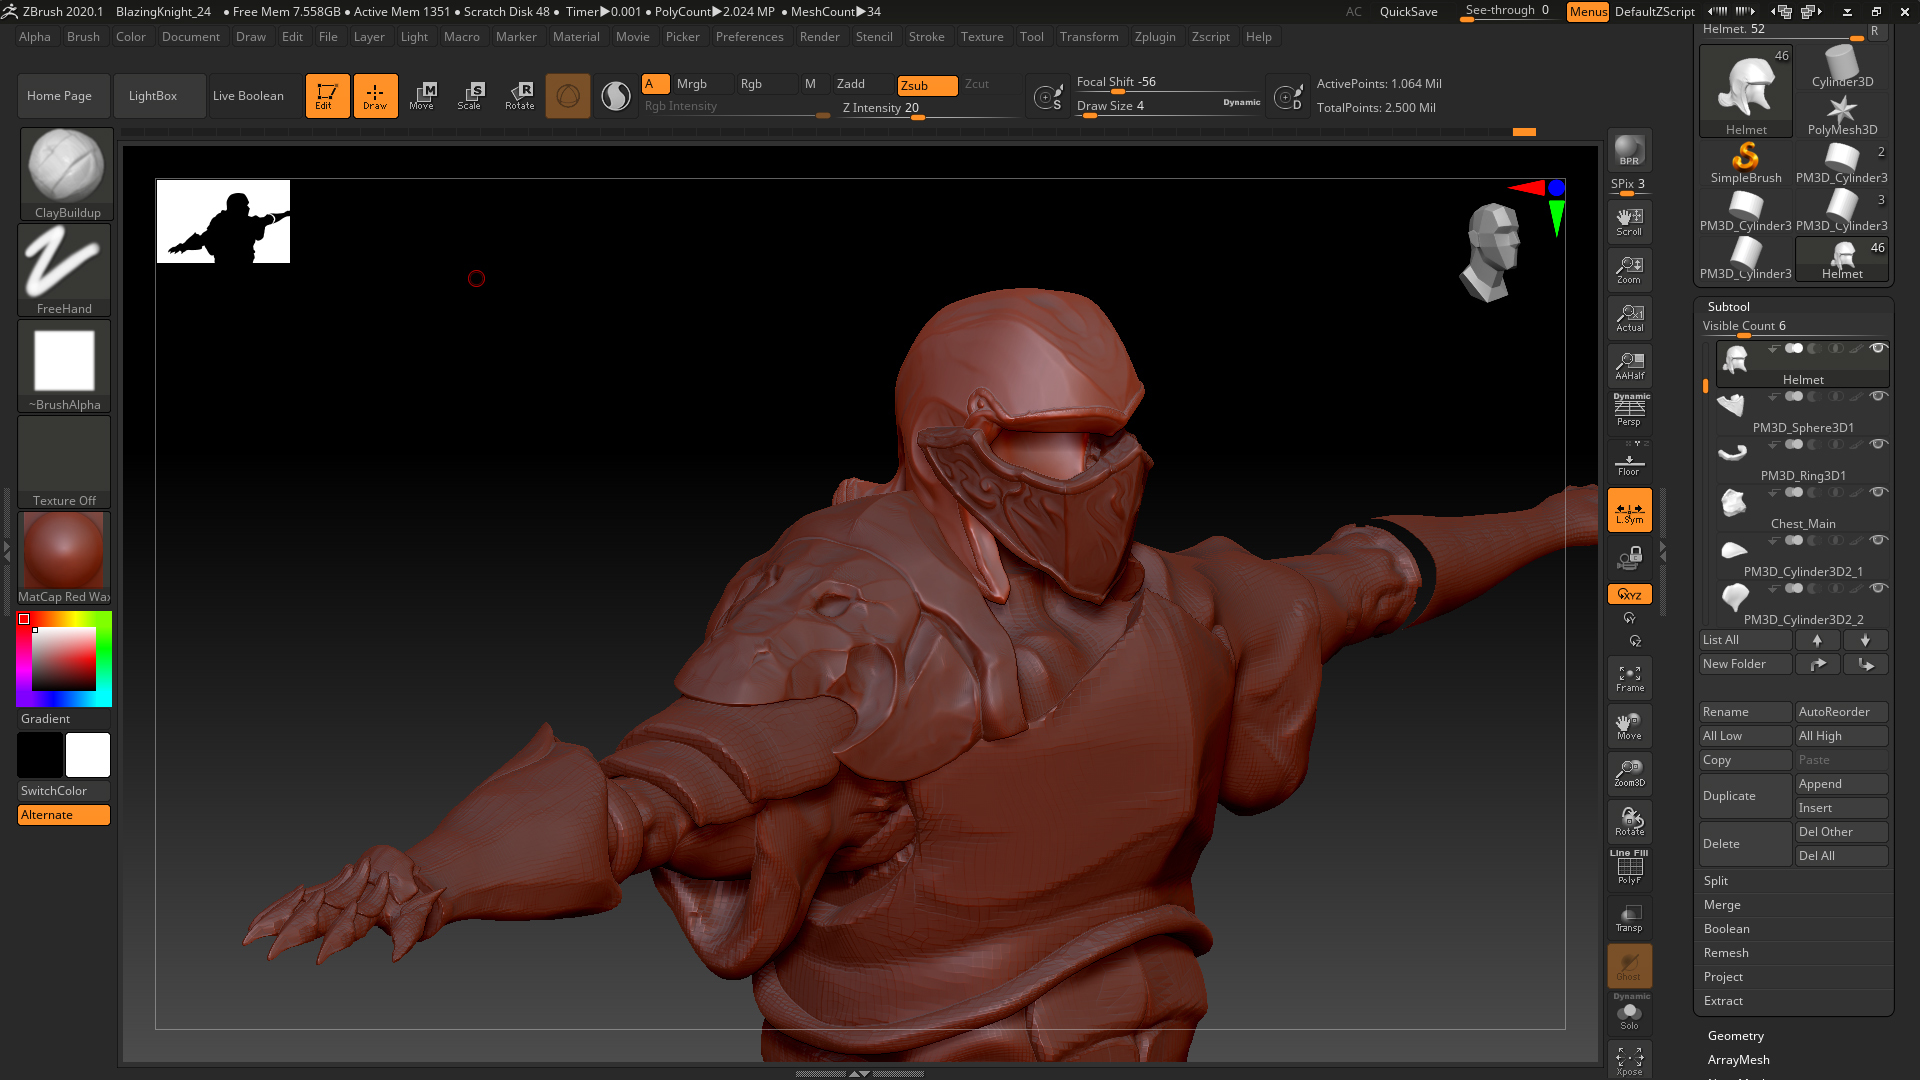Activate the Frame view icon
Screen dimensions: 1920x1080
(1629, 678)
